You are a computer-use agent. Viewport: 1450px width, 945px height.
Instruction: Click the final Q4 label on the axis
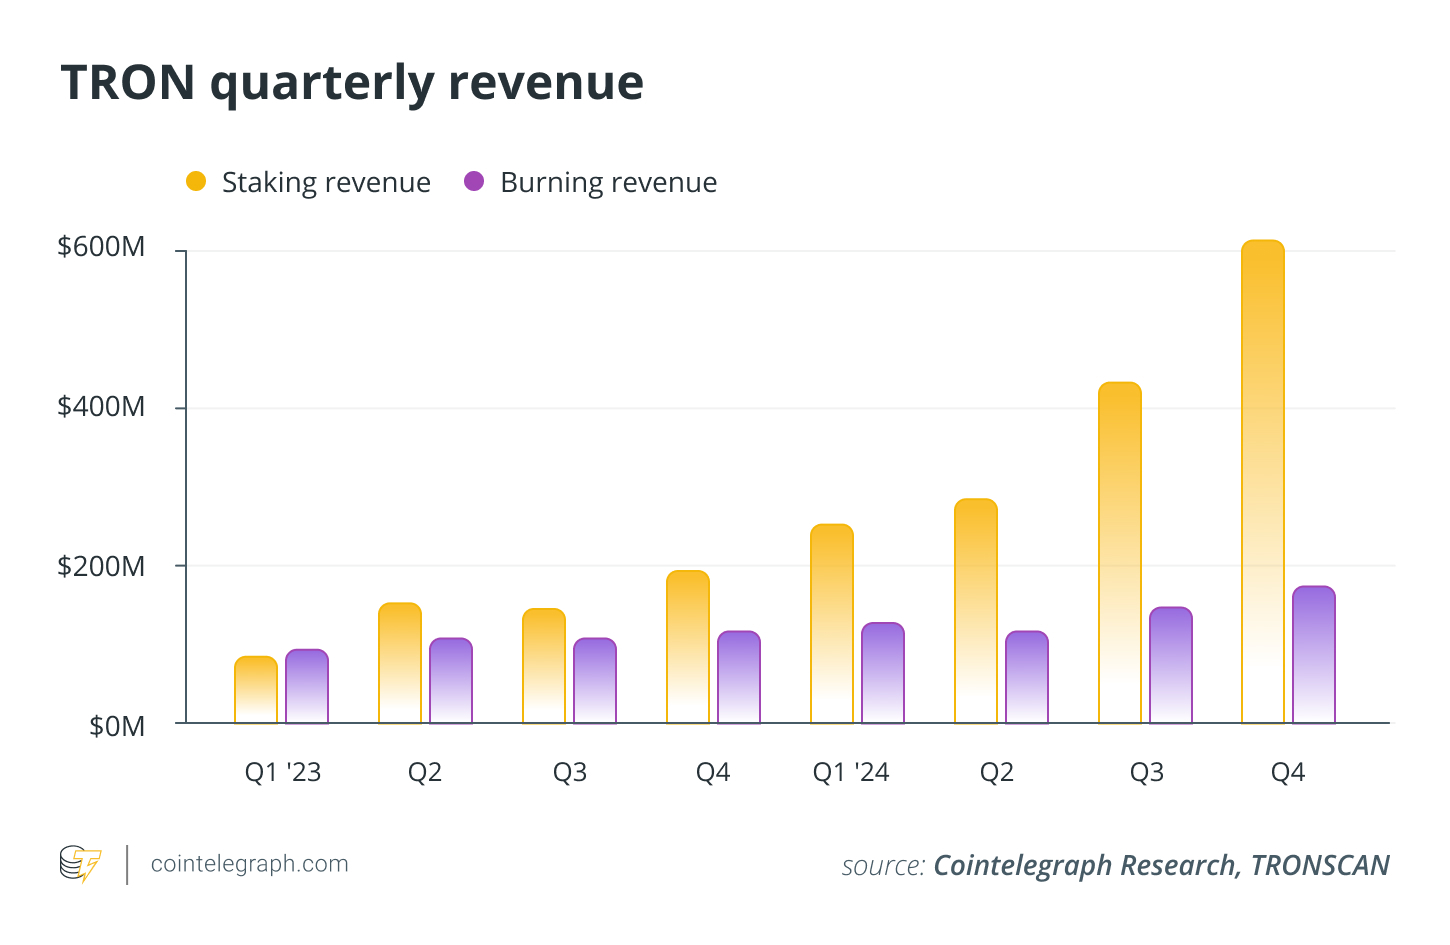tap(1288, 772)
